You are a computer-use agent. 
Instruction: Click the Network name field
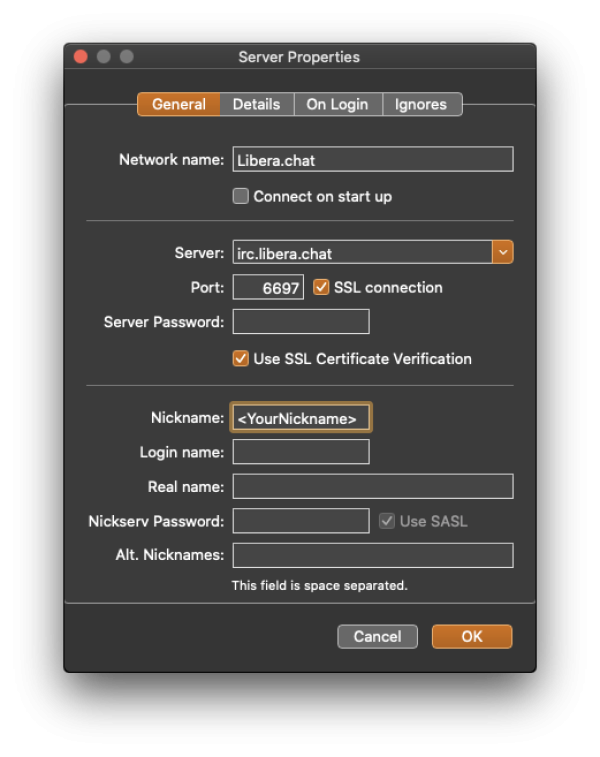tap(373, 159)
